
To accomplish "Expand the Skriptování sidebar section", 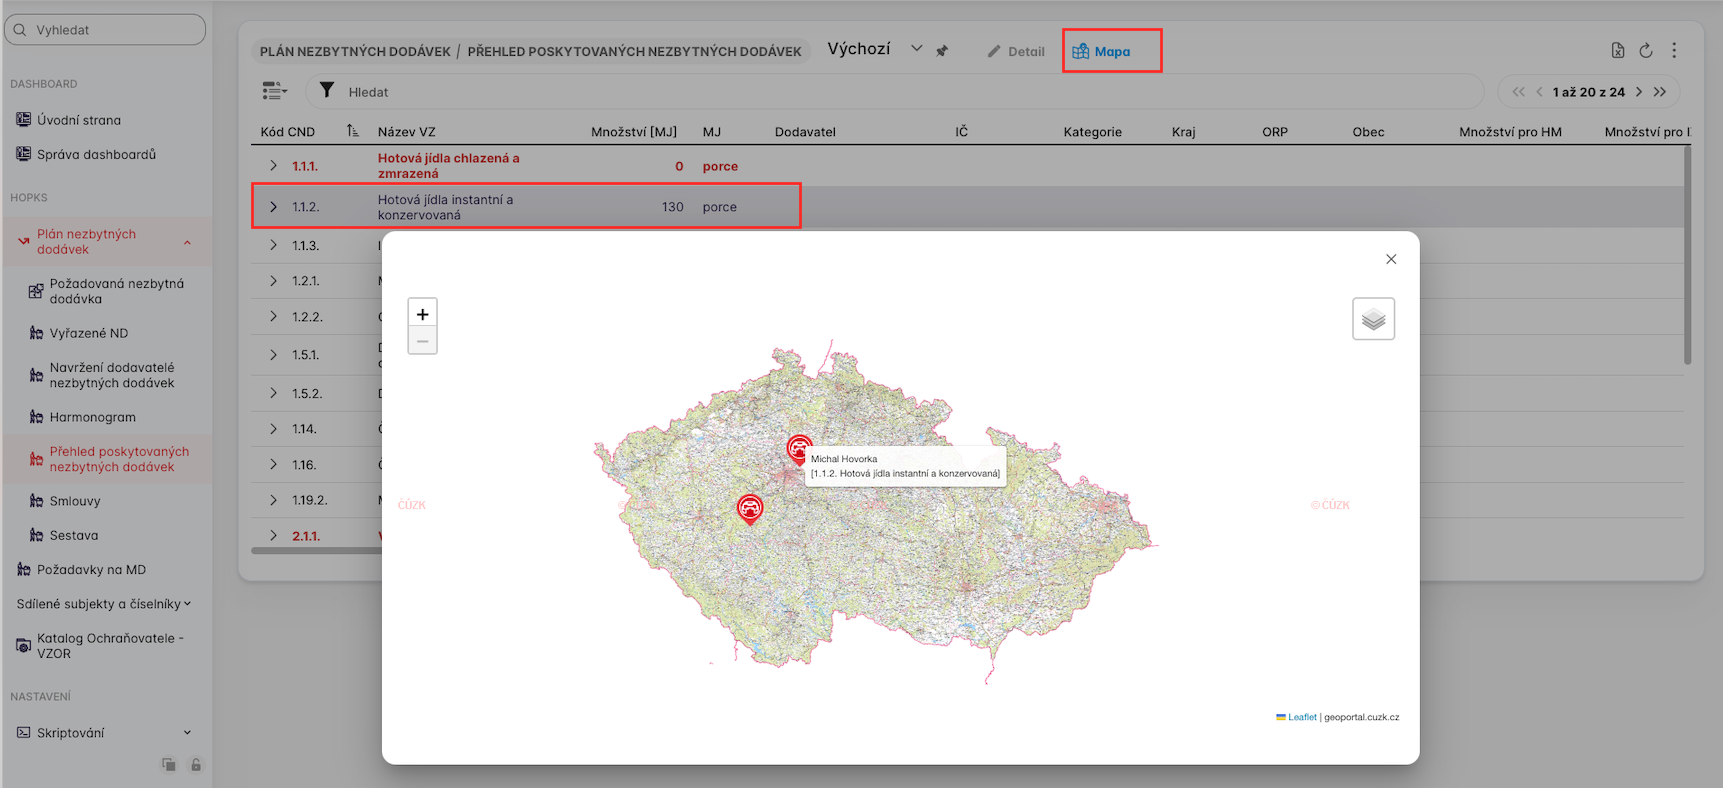I will pos(186,733).
